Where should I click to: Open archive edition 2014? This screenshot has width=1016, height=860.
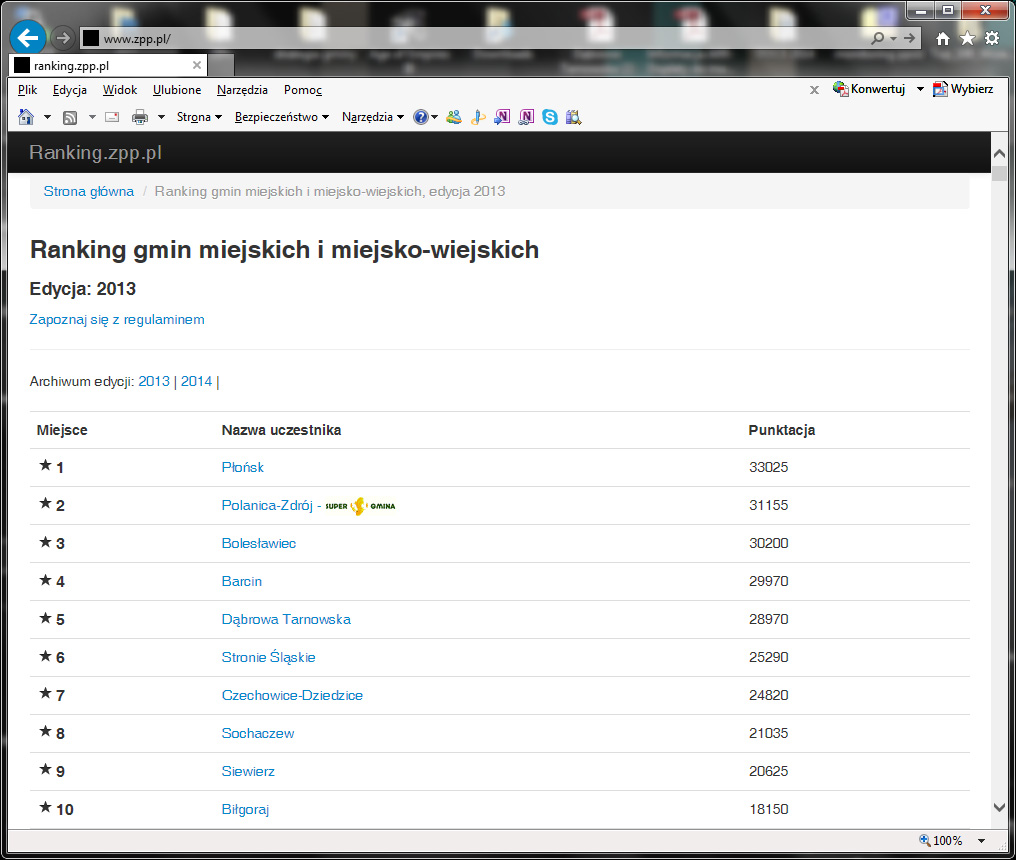click(196, 381)
